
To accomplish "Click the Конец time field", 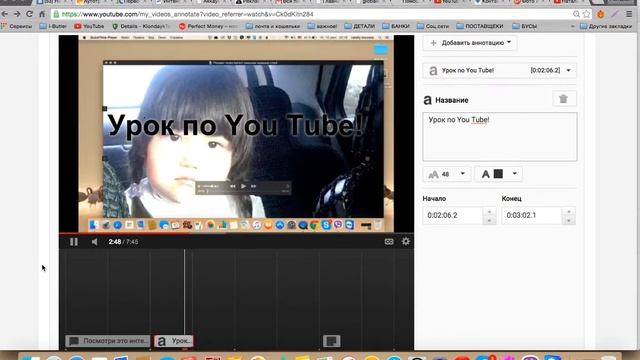I will [x=532, y=216].
